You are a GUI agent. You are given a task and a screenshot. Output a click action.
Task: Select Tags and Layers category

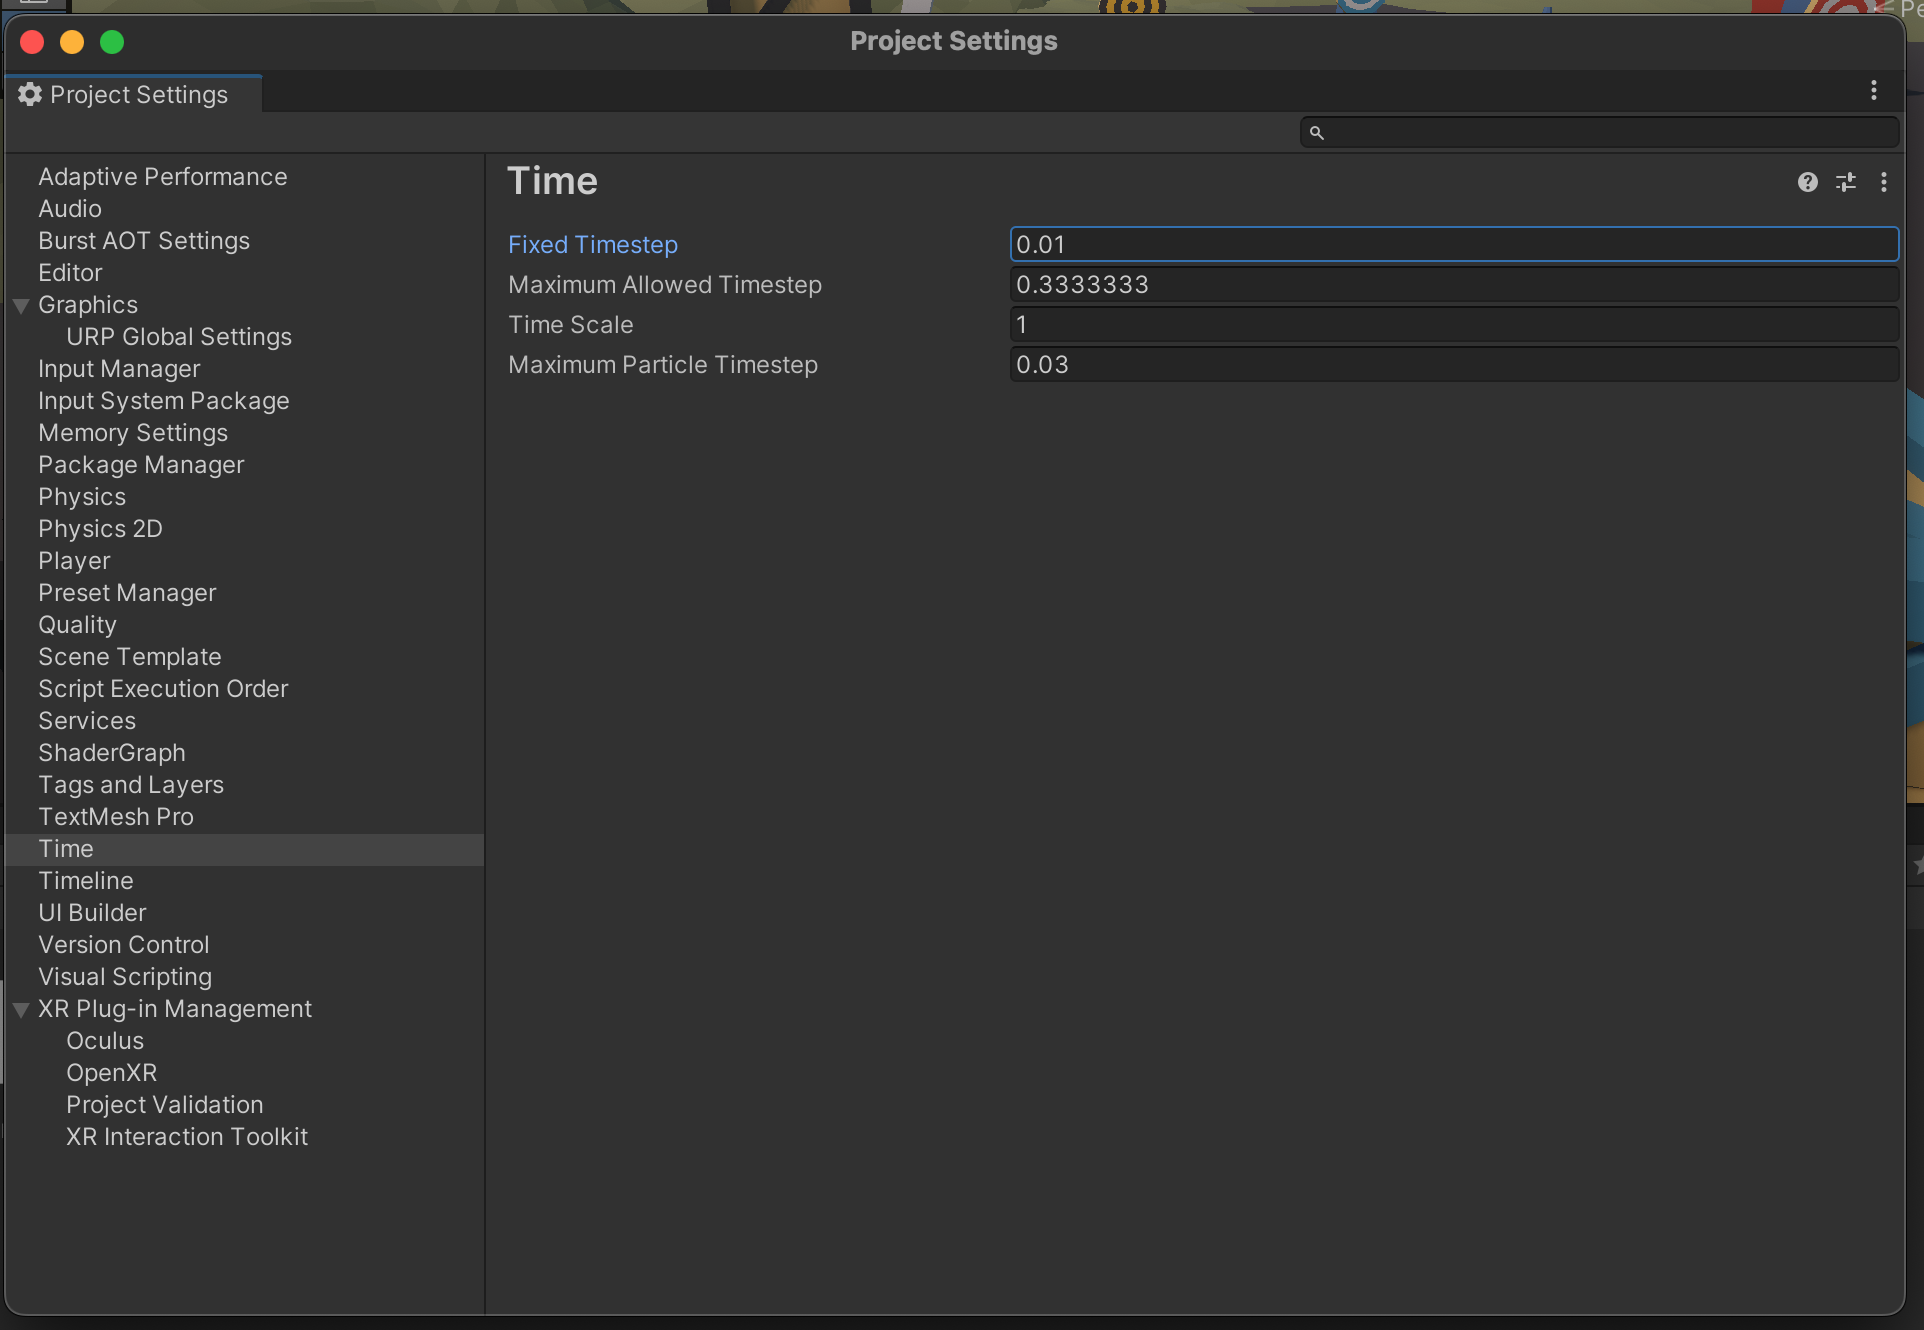(131, 785)
